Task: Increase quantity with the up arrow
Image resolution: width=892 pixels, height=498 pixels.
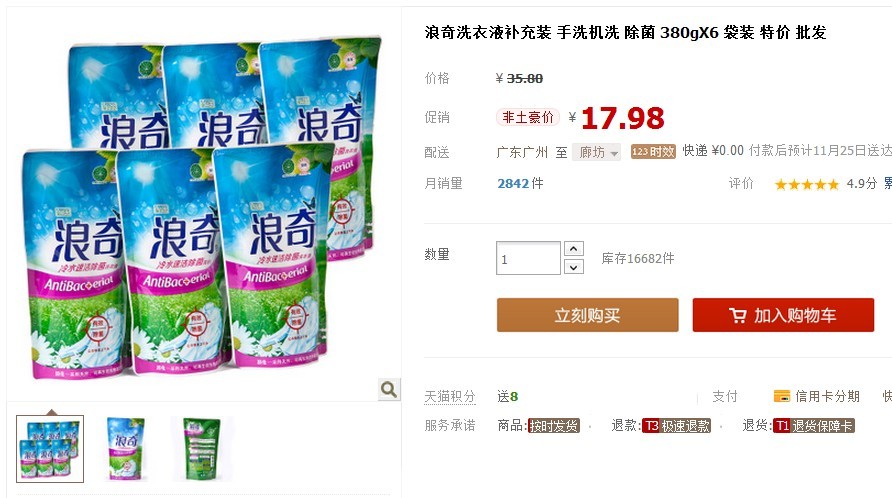Action: [573, 249]
